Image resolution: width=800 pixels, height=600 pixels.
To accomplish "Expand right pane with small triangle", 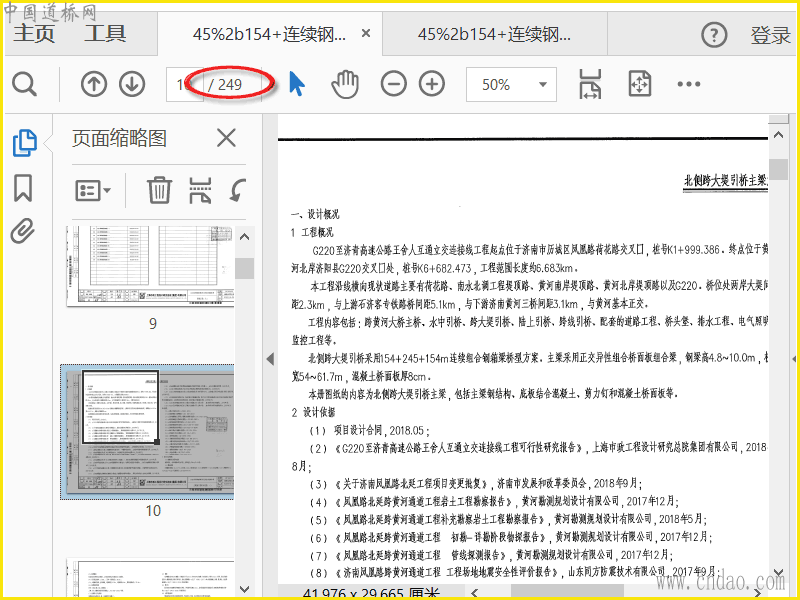I will click(x=794, y=359).
